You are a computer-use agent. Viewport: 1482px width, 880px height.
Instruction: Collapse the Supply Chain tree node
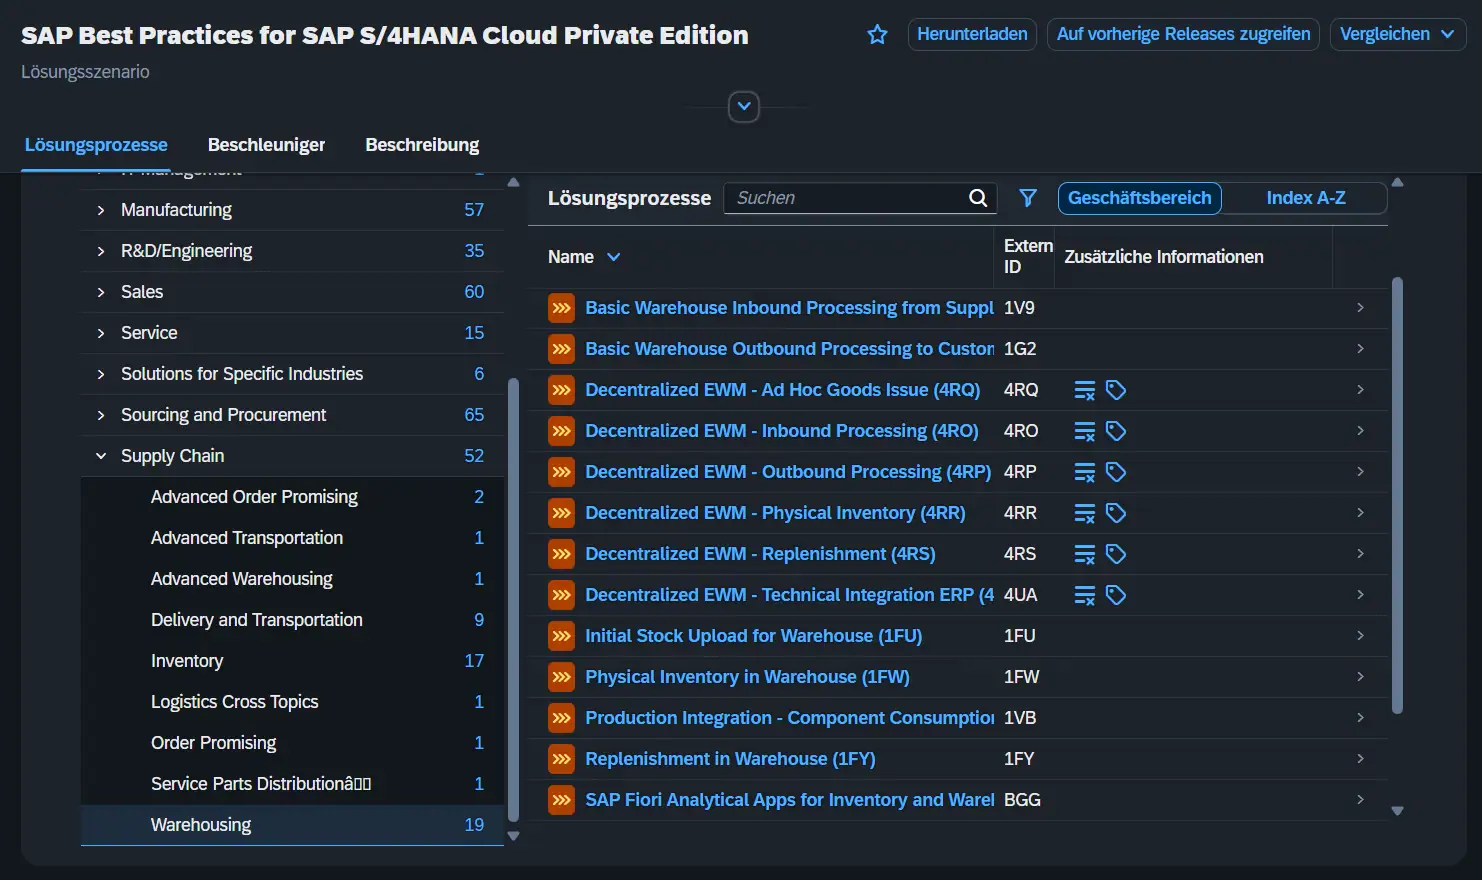point(101,456)
